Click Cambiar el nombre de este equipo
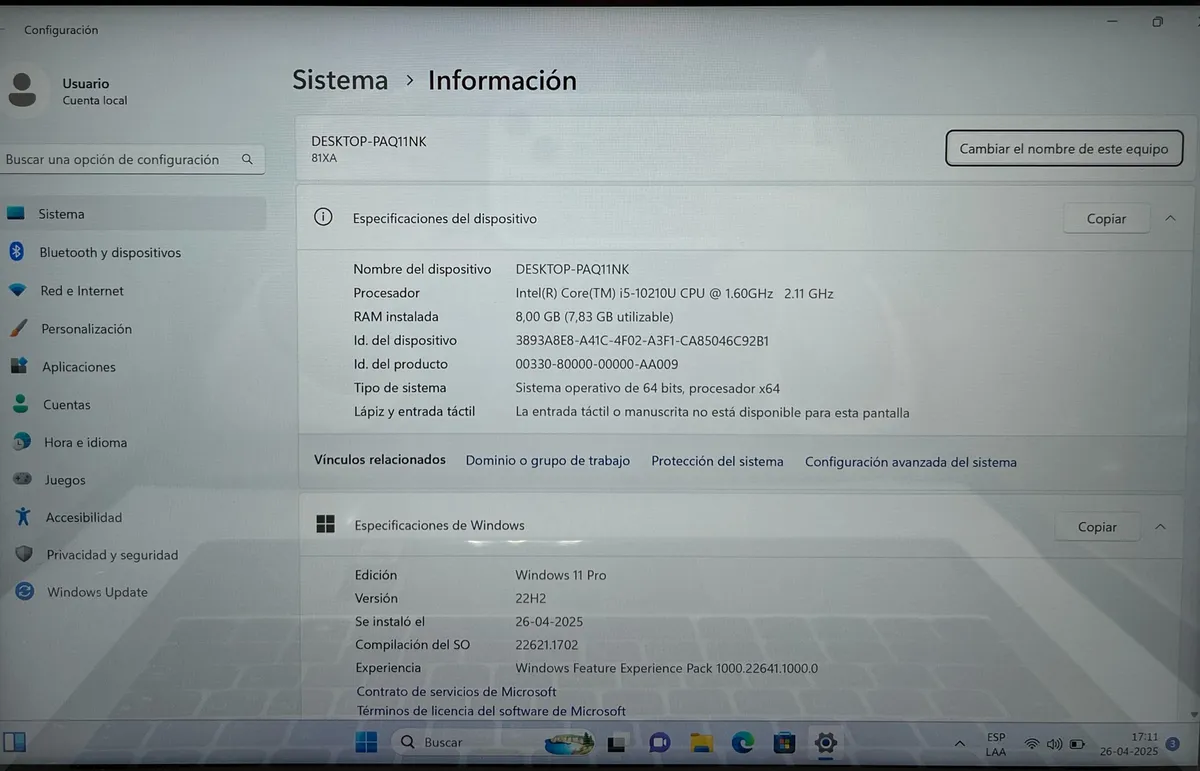Screen dimensions: 1200x771 click(x=1064, y=149)
